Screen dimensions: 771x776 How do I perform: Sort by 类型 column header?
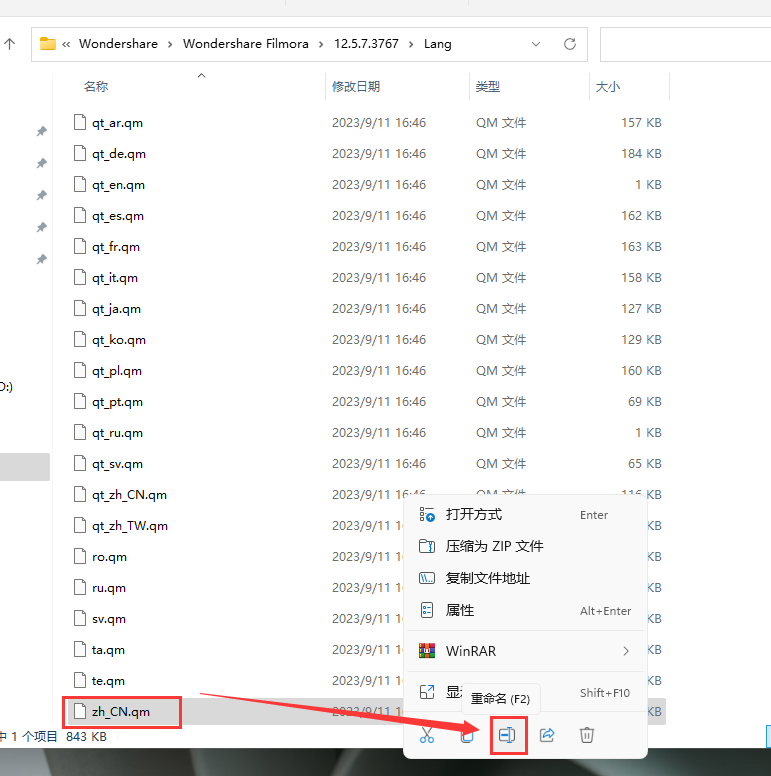click(487, 87)
